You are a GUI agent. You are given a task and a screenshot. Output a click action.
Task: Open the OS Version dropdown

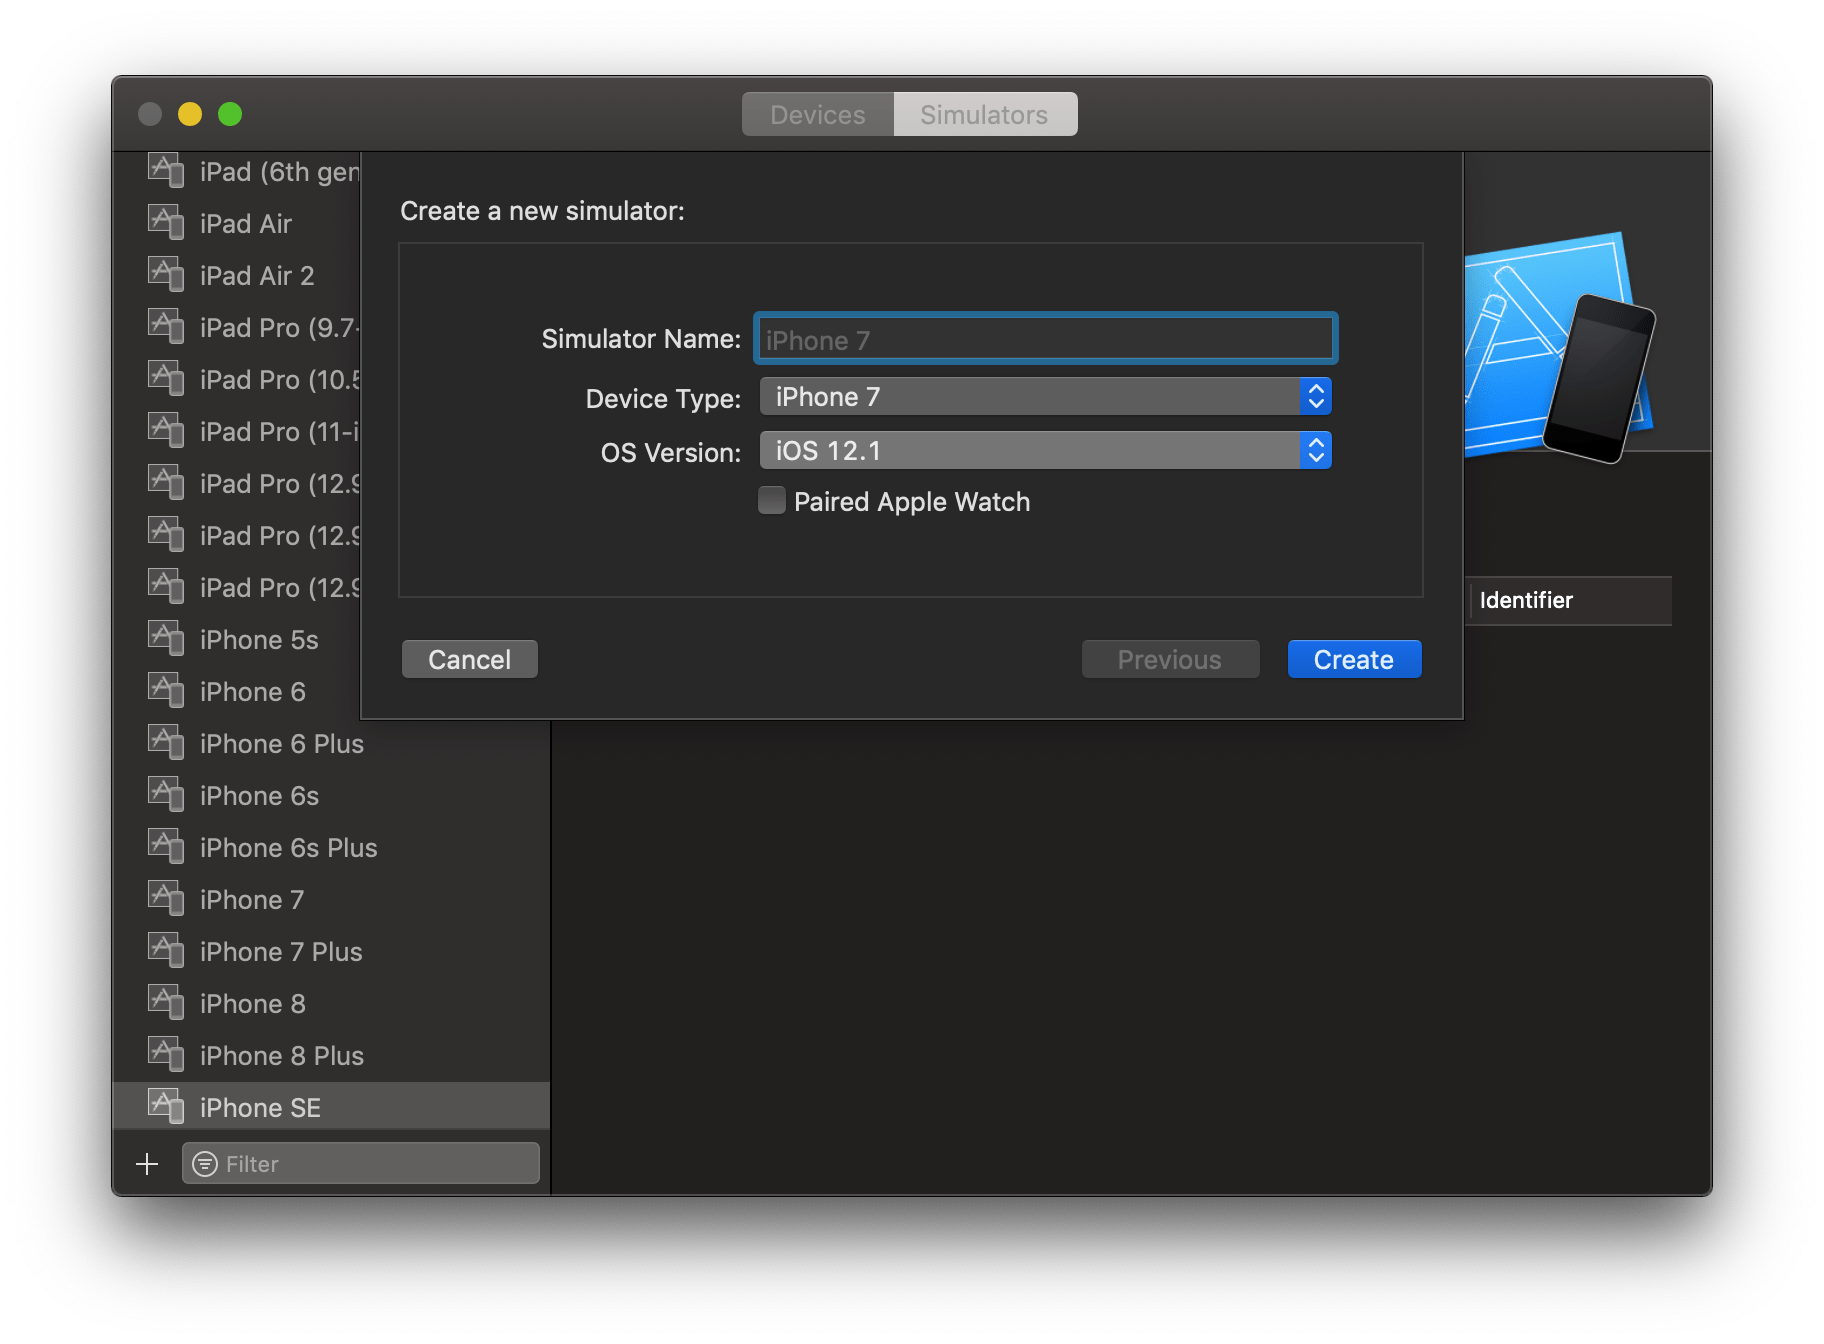1045,451
